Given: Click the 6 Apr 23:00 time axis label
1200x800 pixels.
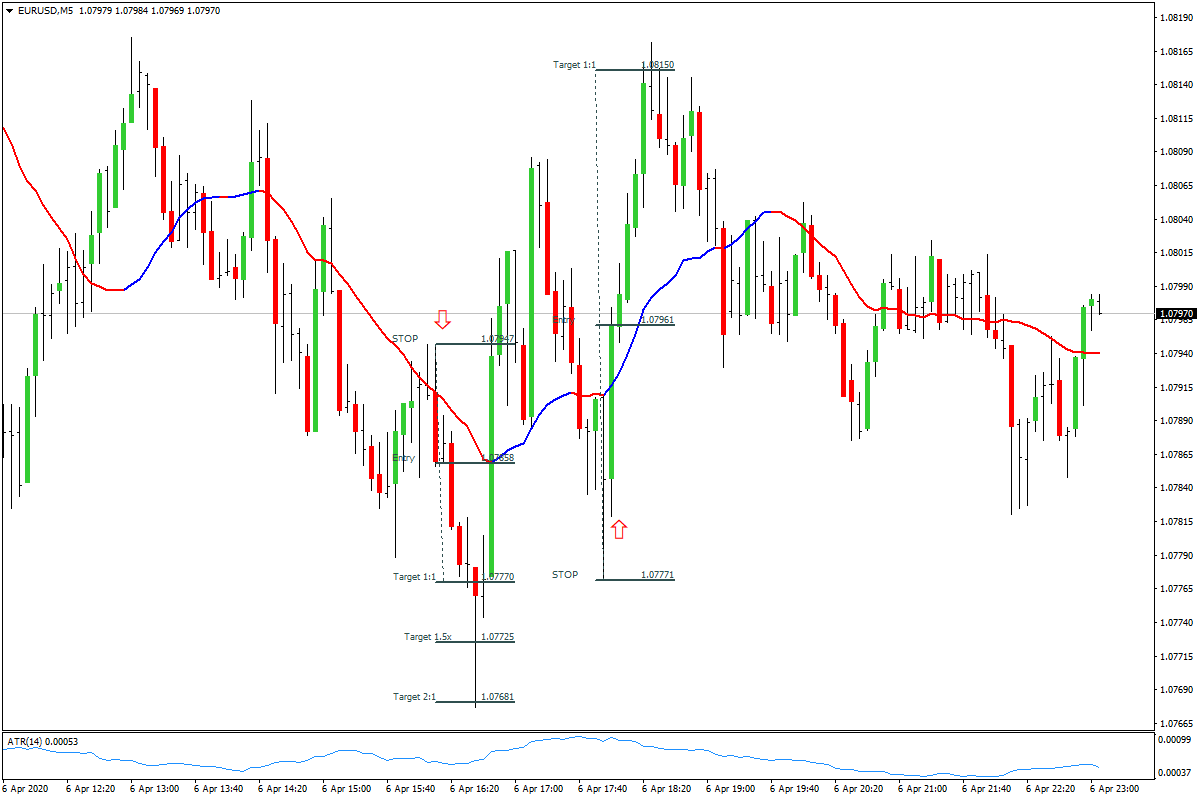Looking at the screenshot, I should pyautogui.click(x=1113, y=788).
